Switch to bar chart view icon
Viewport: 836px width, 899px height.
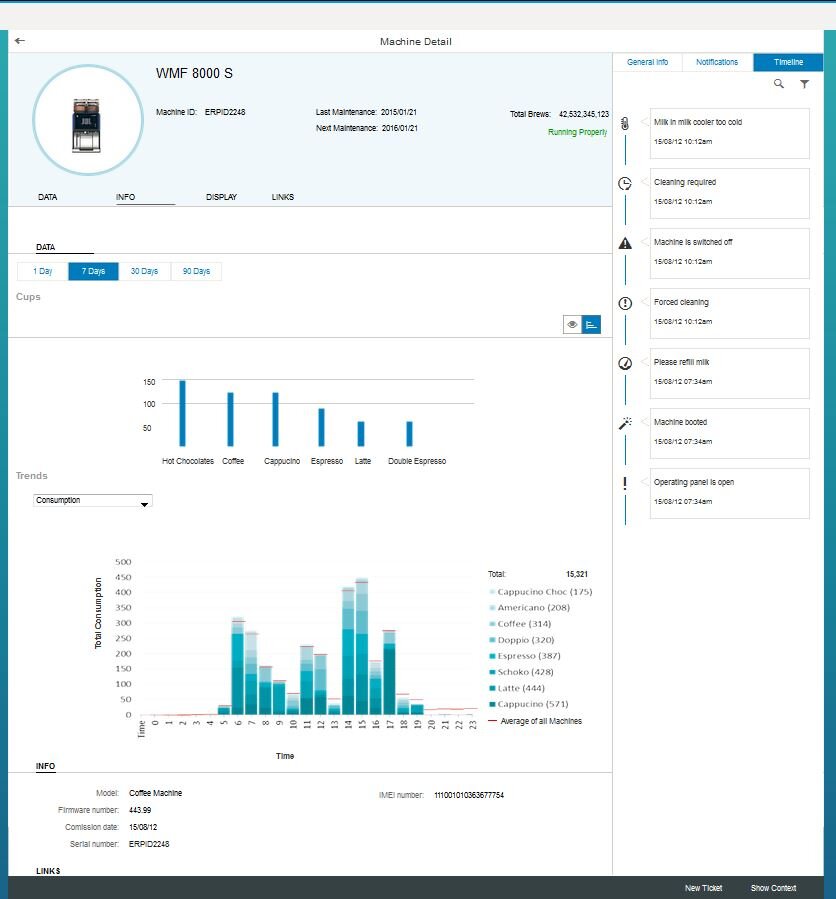pyautogui.click(x=591, y=325)
